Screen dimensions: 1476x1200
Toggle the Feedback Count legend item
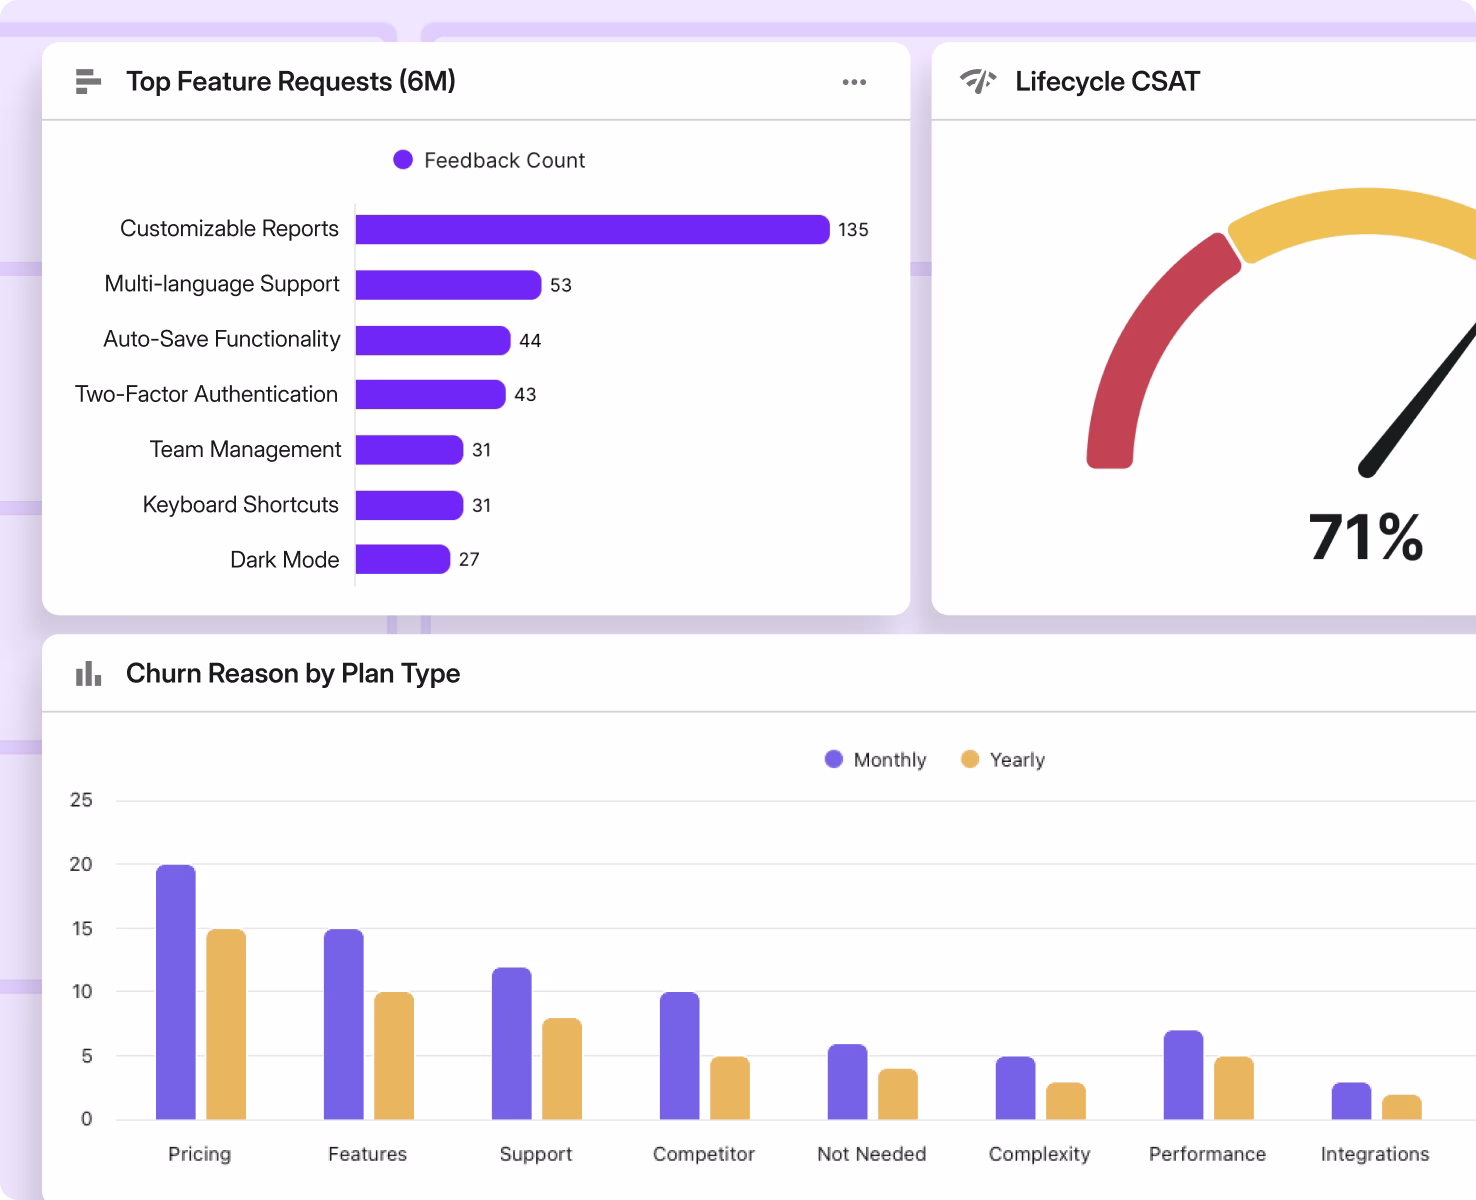pyautogui.click(x=489, y=160)
